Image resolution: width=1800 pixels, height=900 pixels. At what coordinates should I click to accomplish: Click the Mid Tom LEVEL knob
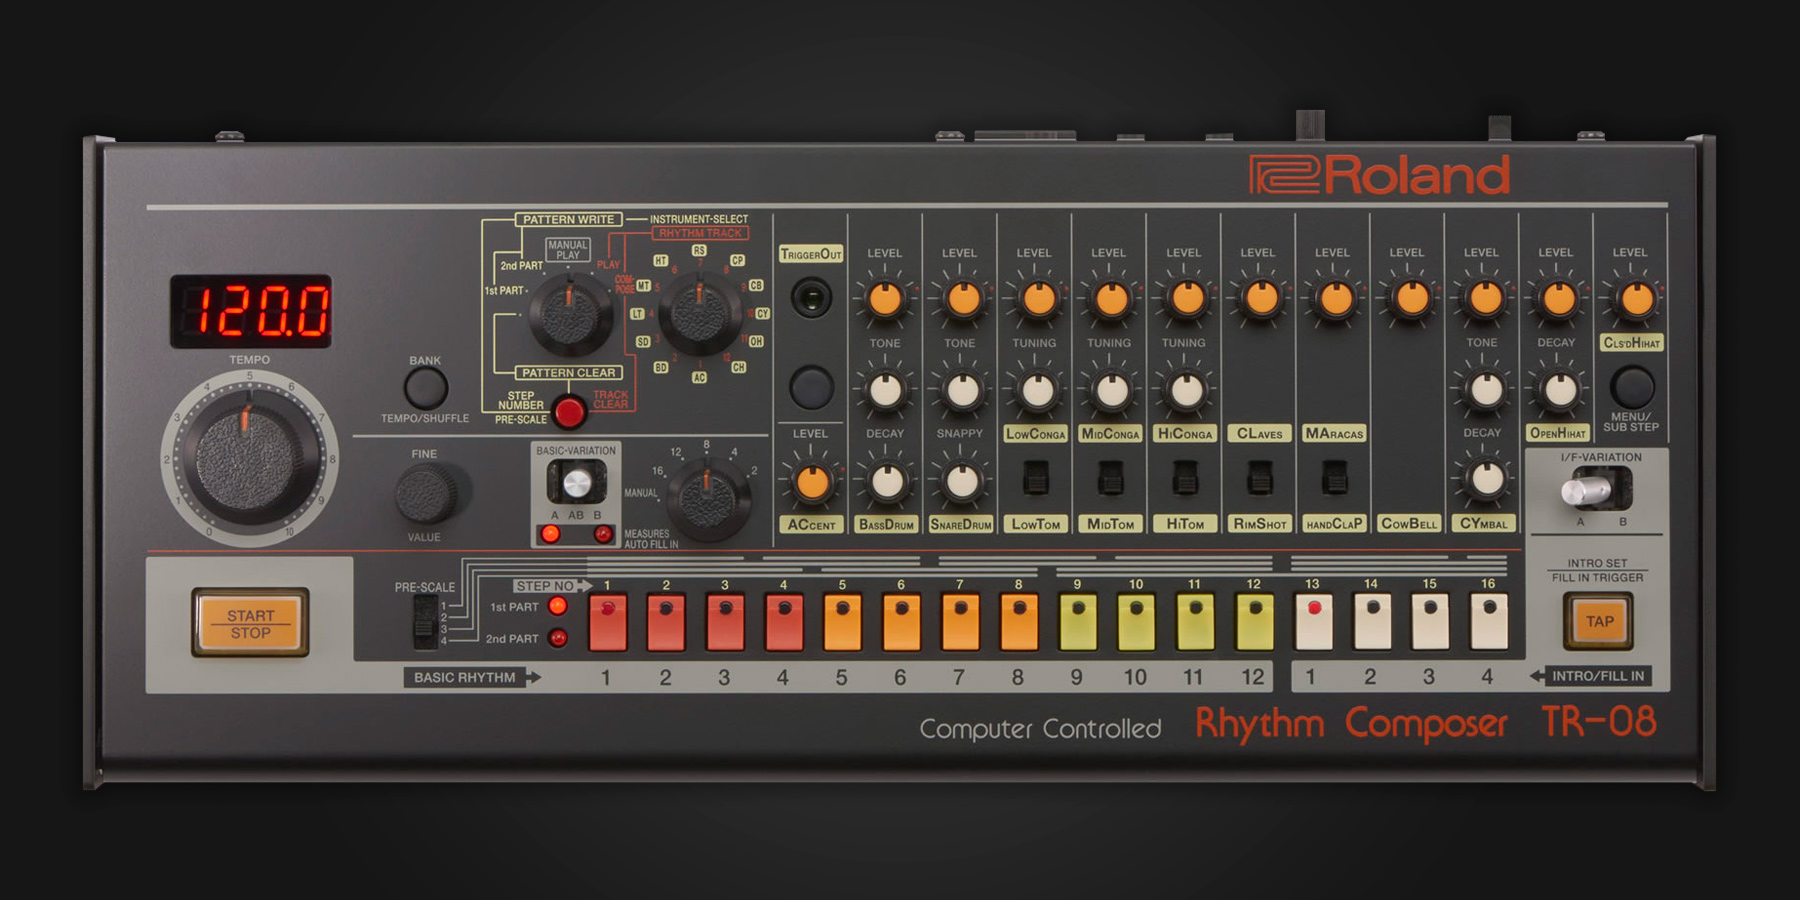tap(1111, 299)
